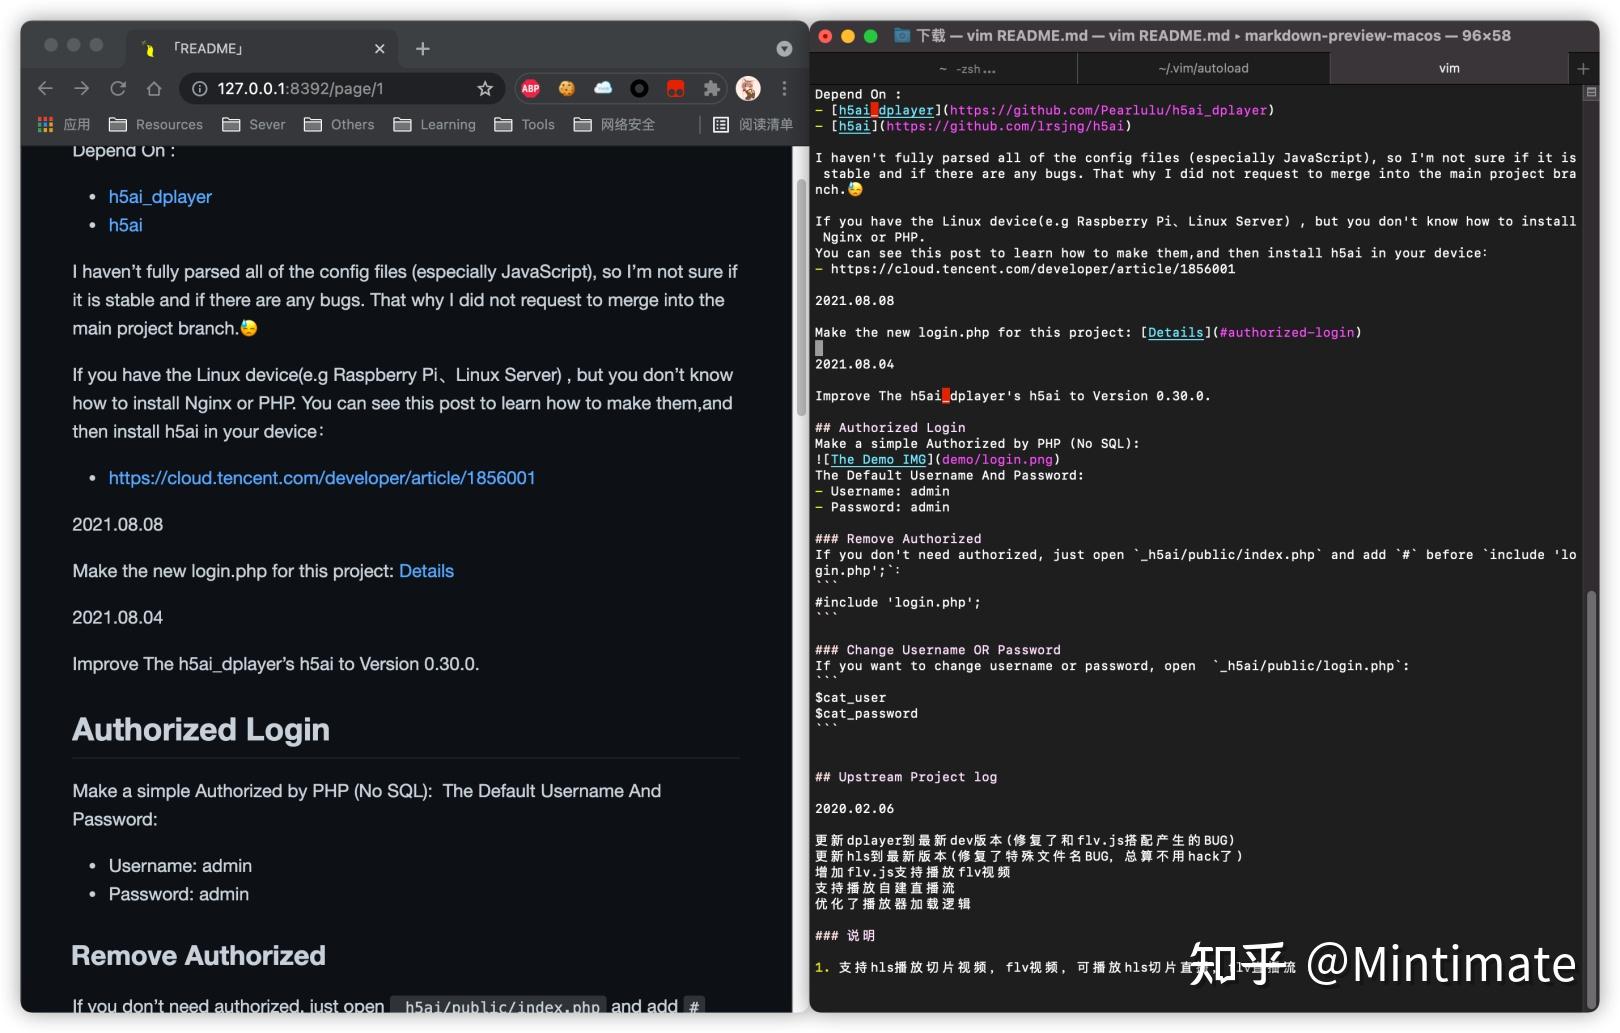The height and width of the screenshot is (1033, 1620).
Task: Toggle the site info padlock indicator
Action: tap(200, 88)
